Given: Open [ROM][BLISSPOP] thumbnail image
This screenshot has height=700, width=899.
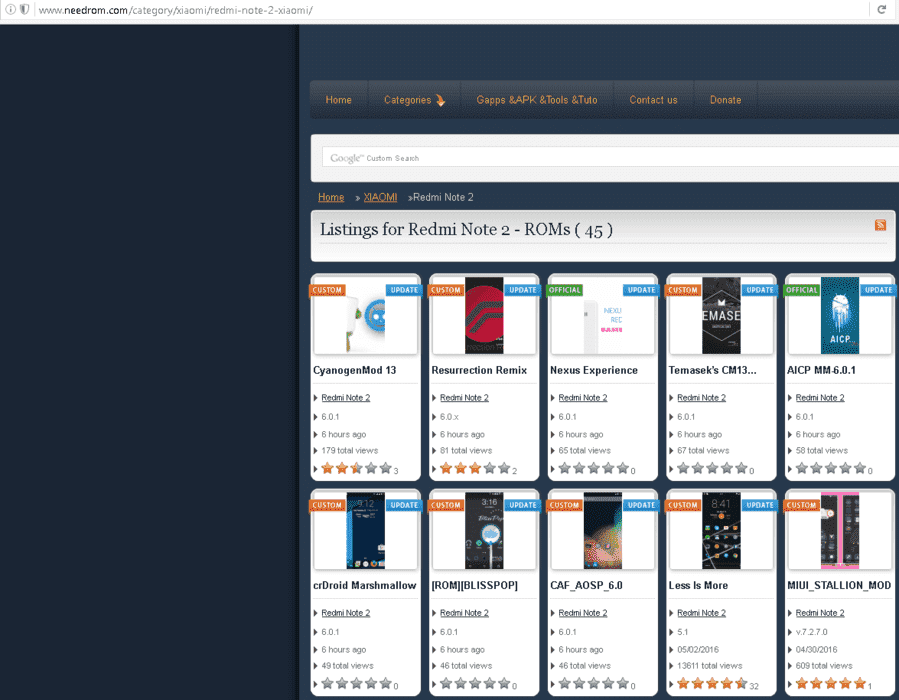Looking at the screenshot, I should coord(484,530).
